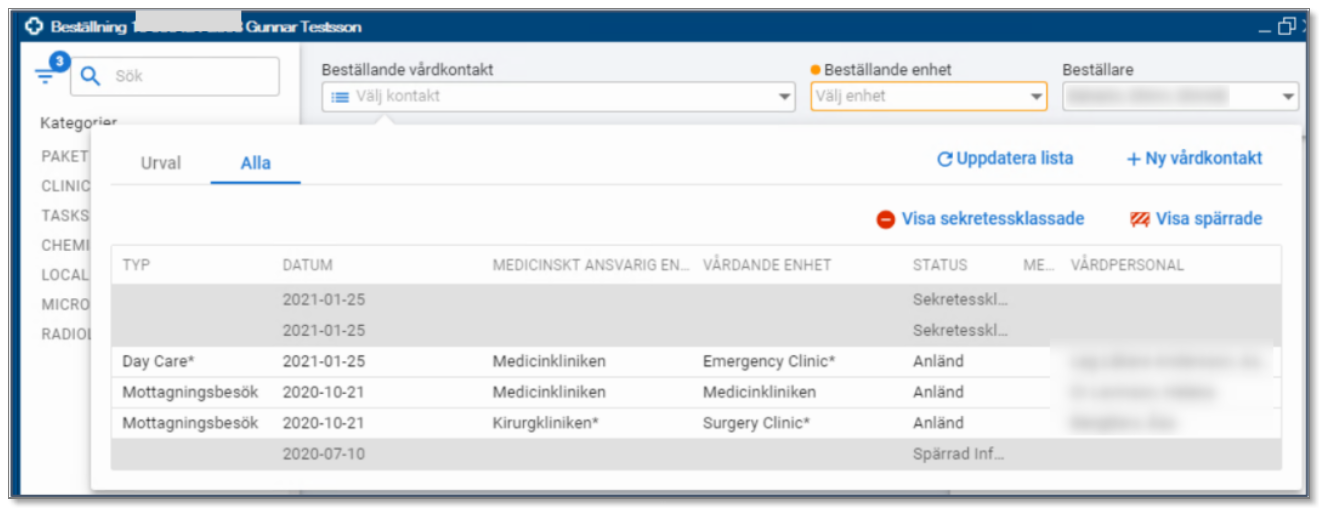Expand the Beställande enhet dropdown
The height and width of the screenshot is (516, 1329).
[1036, 97]
